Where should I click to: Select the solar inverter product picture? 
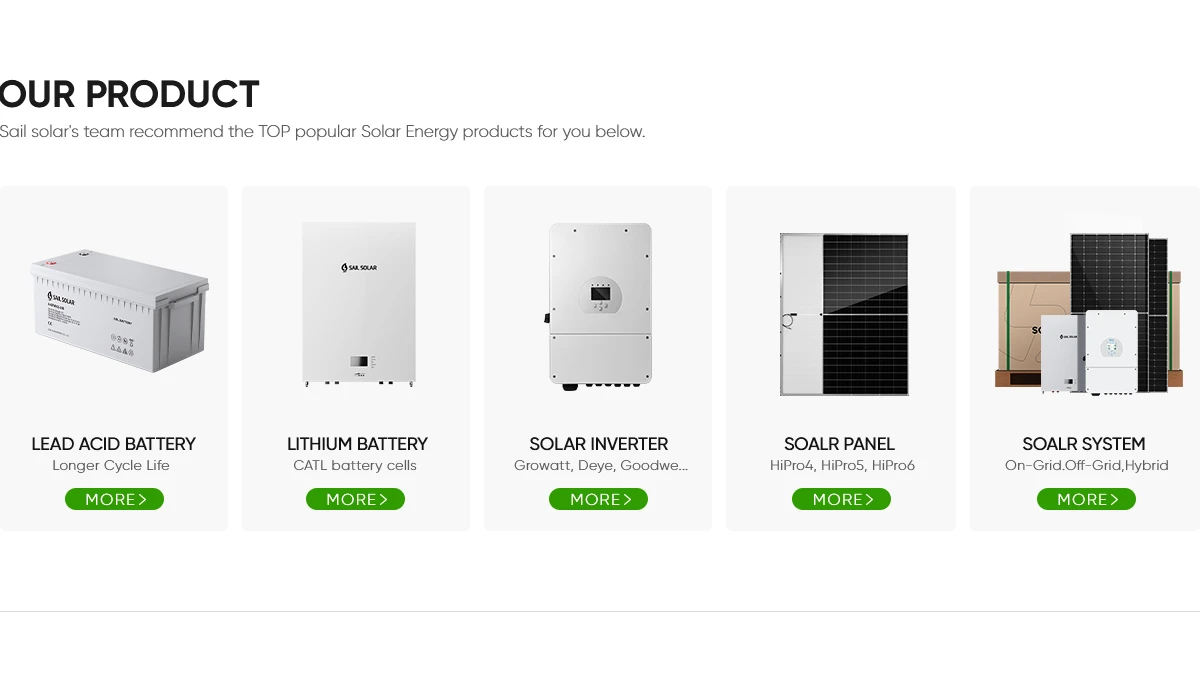click(x=598, y=305)
